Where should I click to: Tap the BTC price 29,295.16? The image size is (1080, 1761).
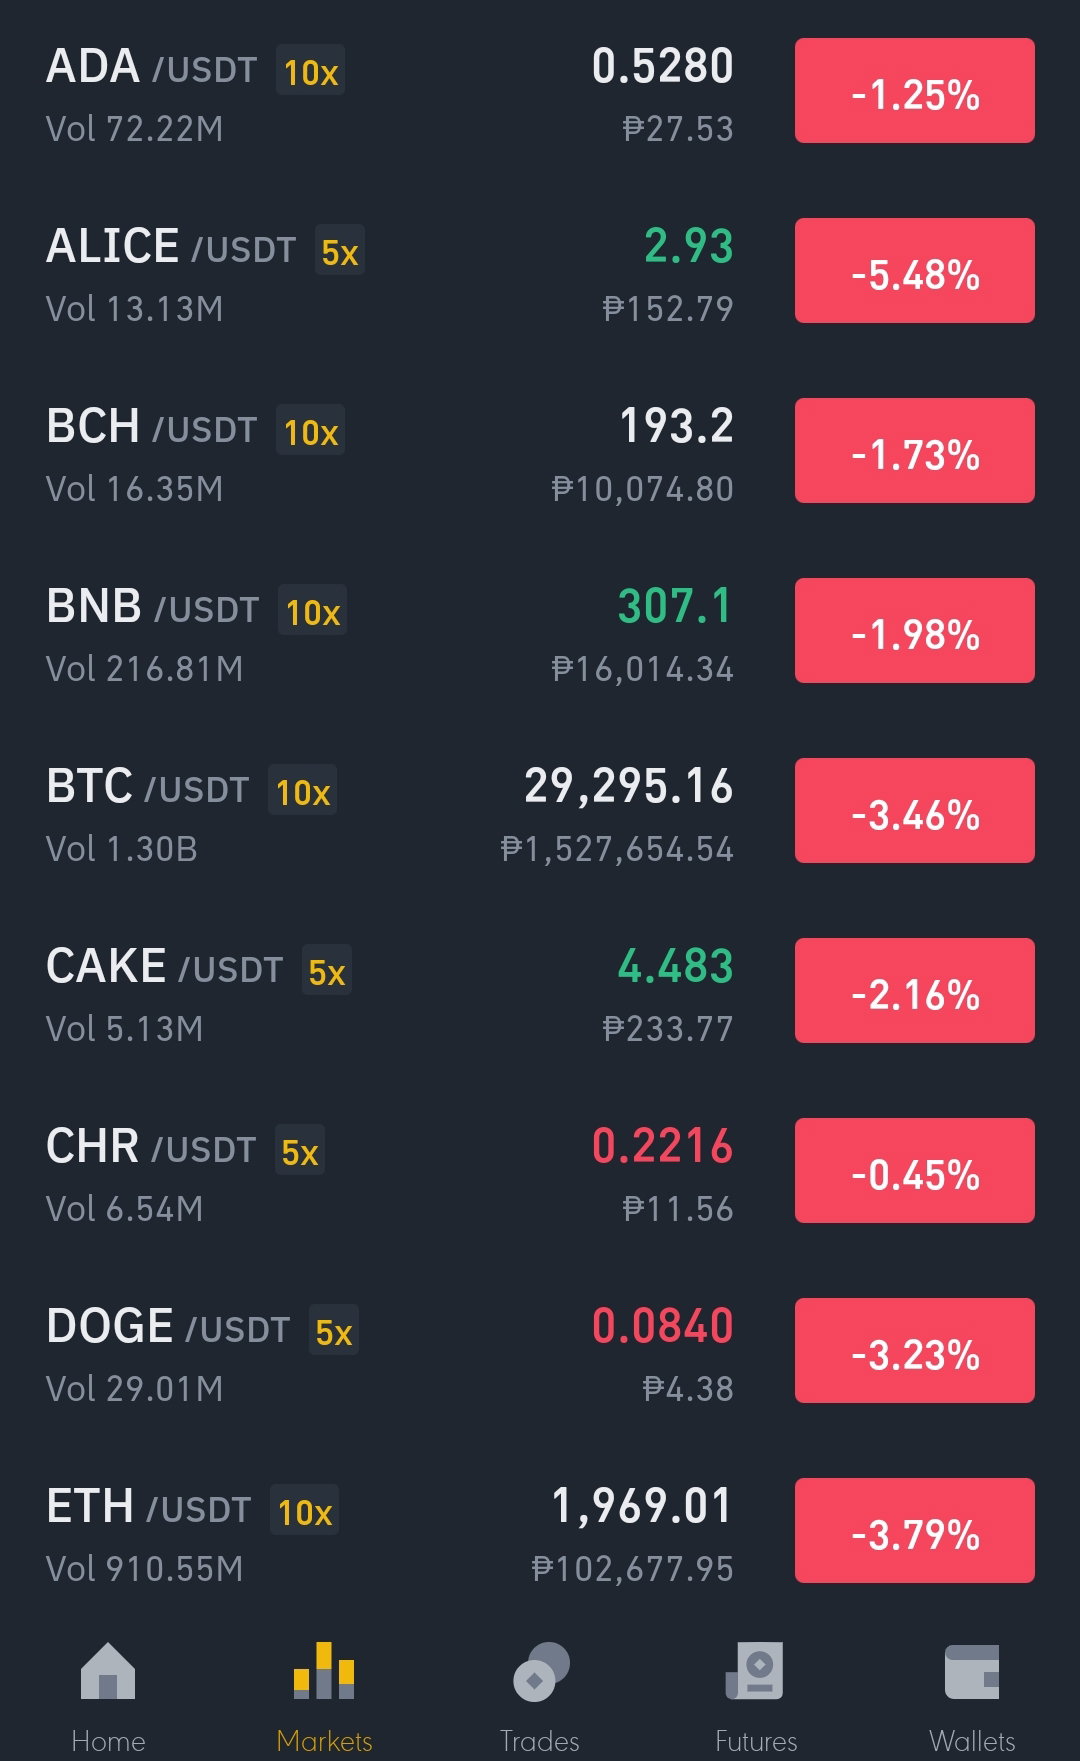click(629, 787)
